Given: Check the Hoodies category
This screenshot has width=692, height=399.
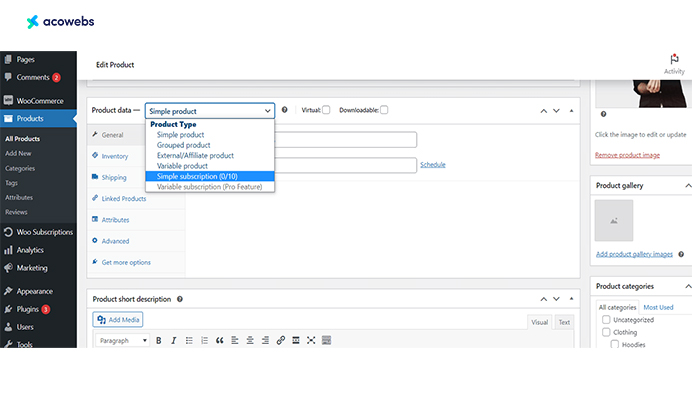Looking at the screenshot, I should pyautogui.click(x=614, y=344).
